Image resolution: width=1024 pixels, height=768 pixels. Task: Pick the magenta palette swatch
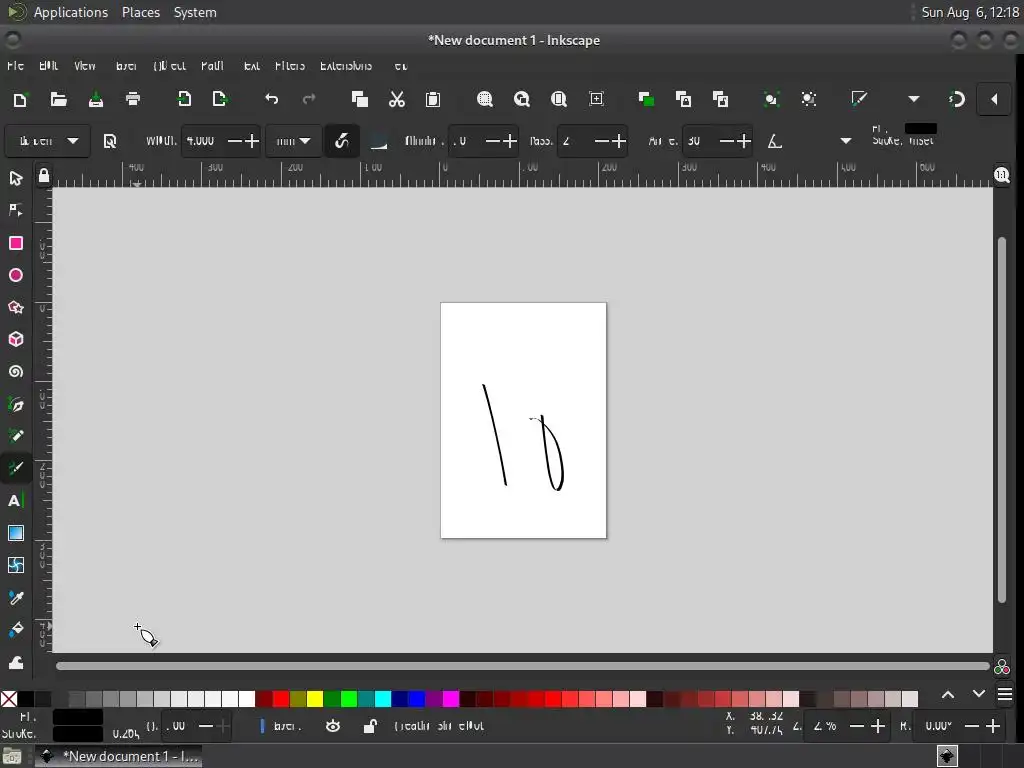(451, 699)
